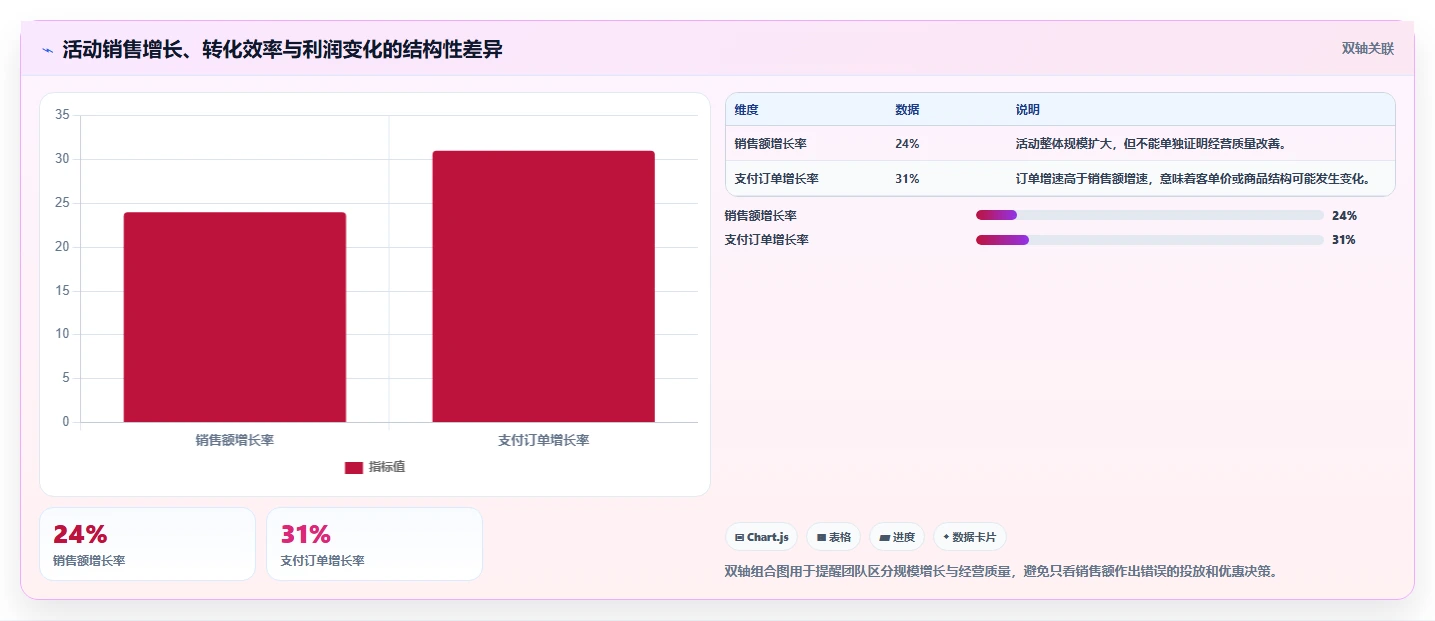
Task: Open the 24% 销售额增长率 data card
Action: click(147, 544)
